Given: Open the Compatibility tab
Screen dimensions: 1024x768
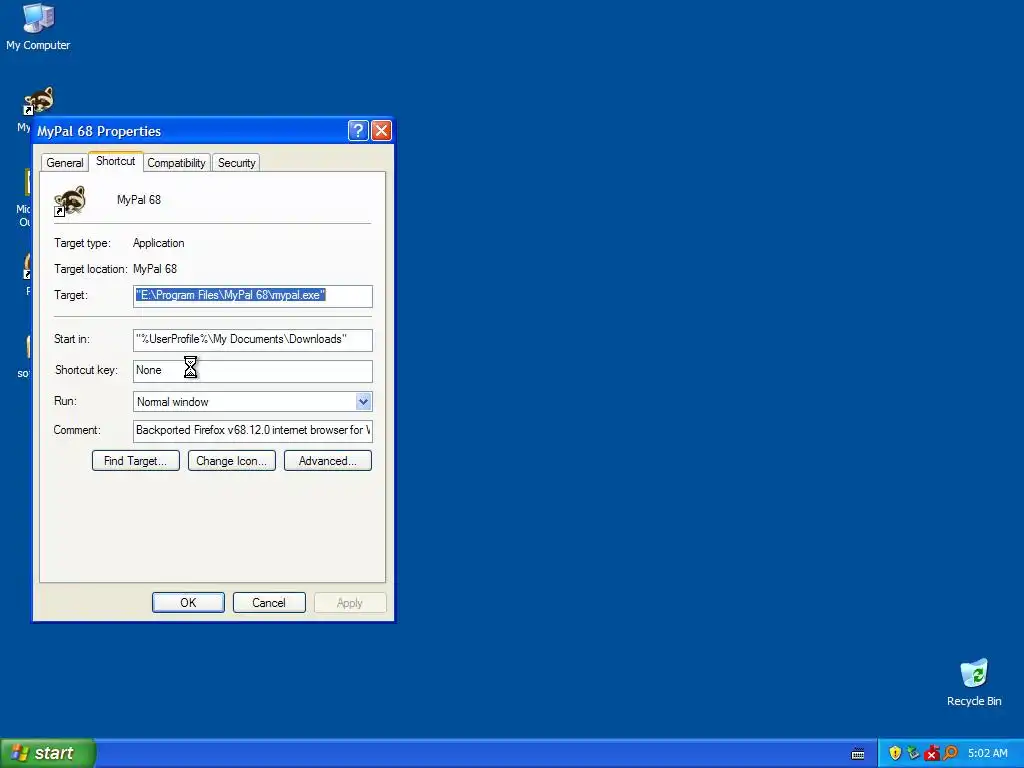Looking at the screenshot, I should [176, 163].
